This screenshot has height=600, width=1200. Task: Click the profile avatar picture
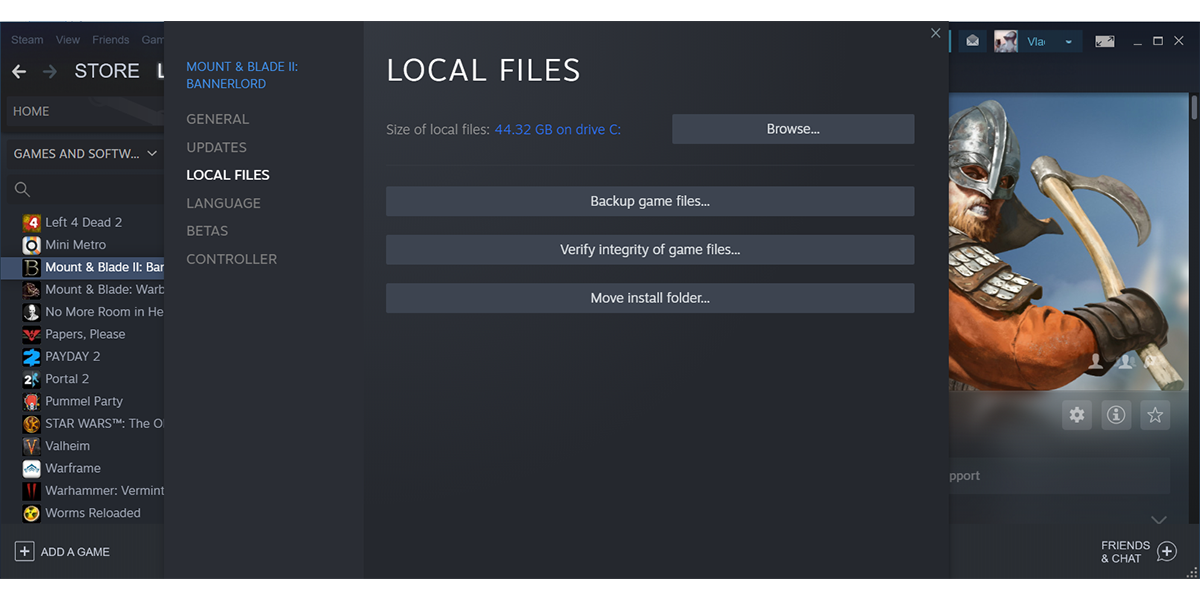pyautogui.click(x=1006, y=41)
